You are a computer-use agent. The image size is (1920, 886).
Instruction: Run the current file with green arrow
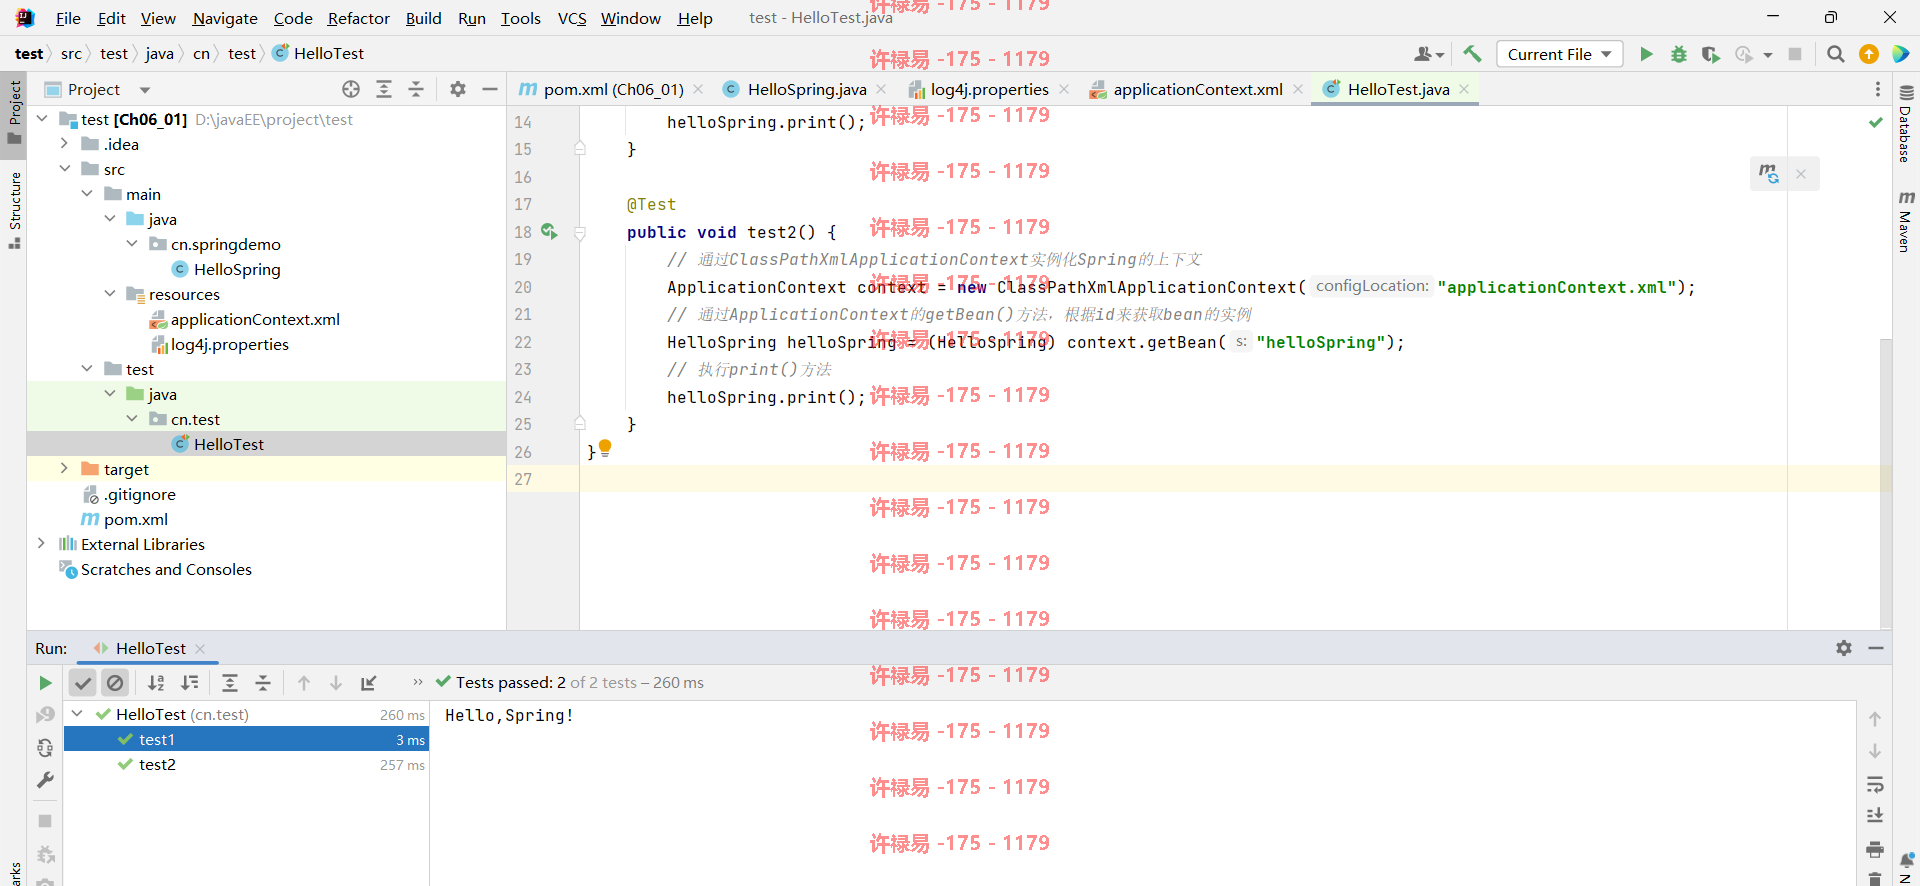(x=1646, y=54)
